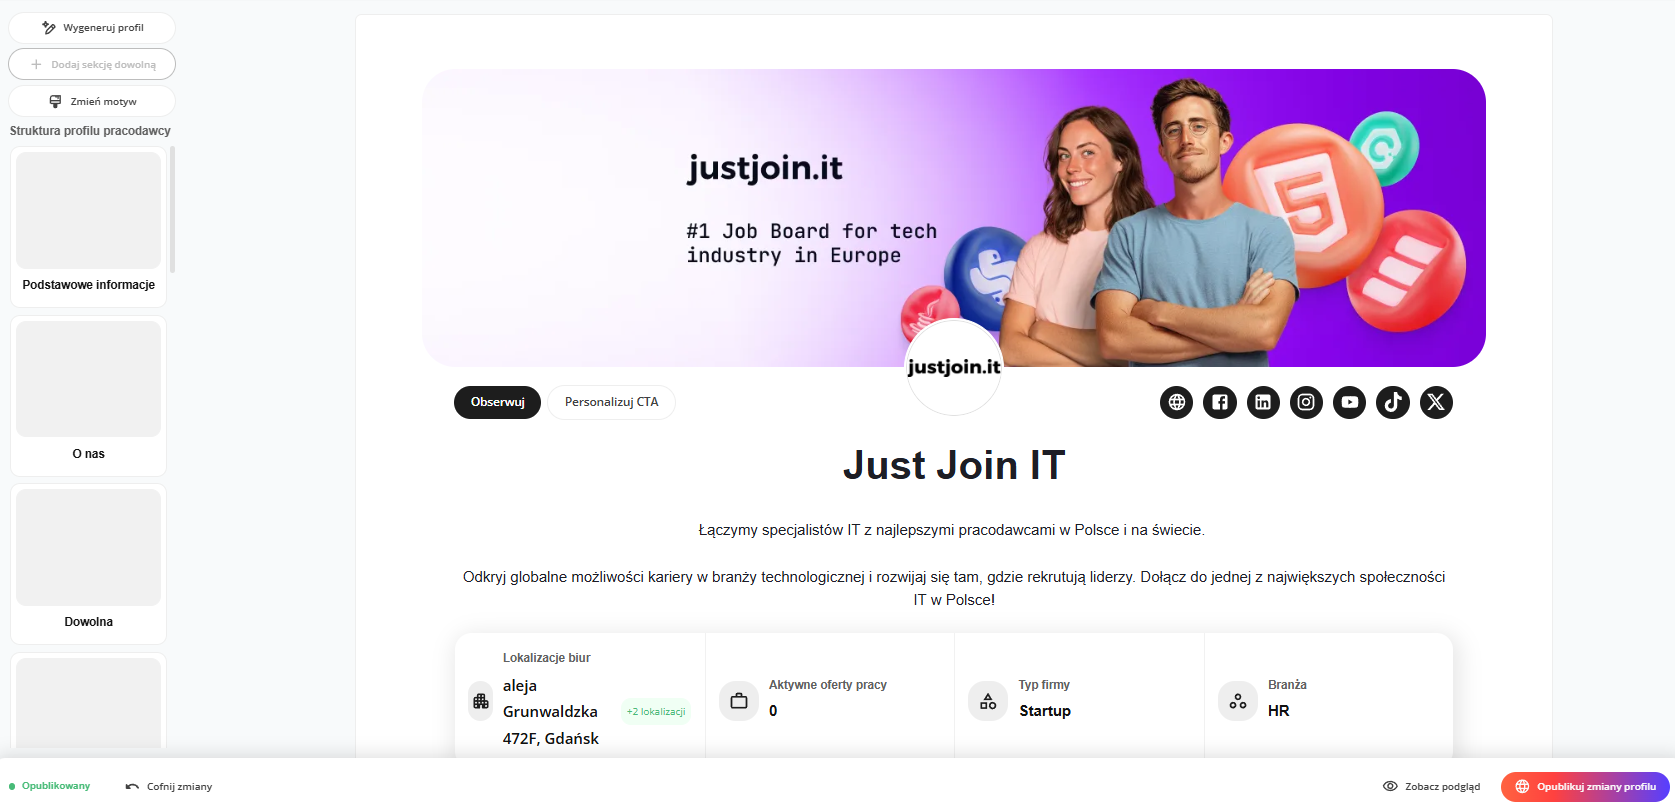
Task: Click the briefcase icon for Aktywne oferty pracy
Action: [x=739, y=701]
